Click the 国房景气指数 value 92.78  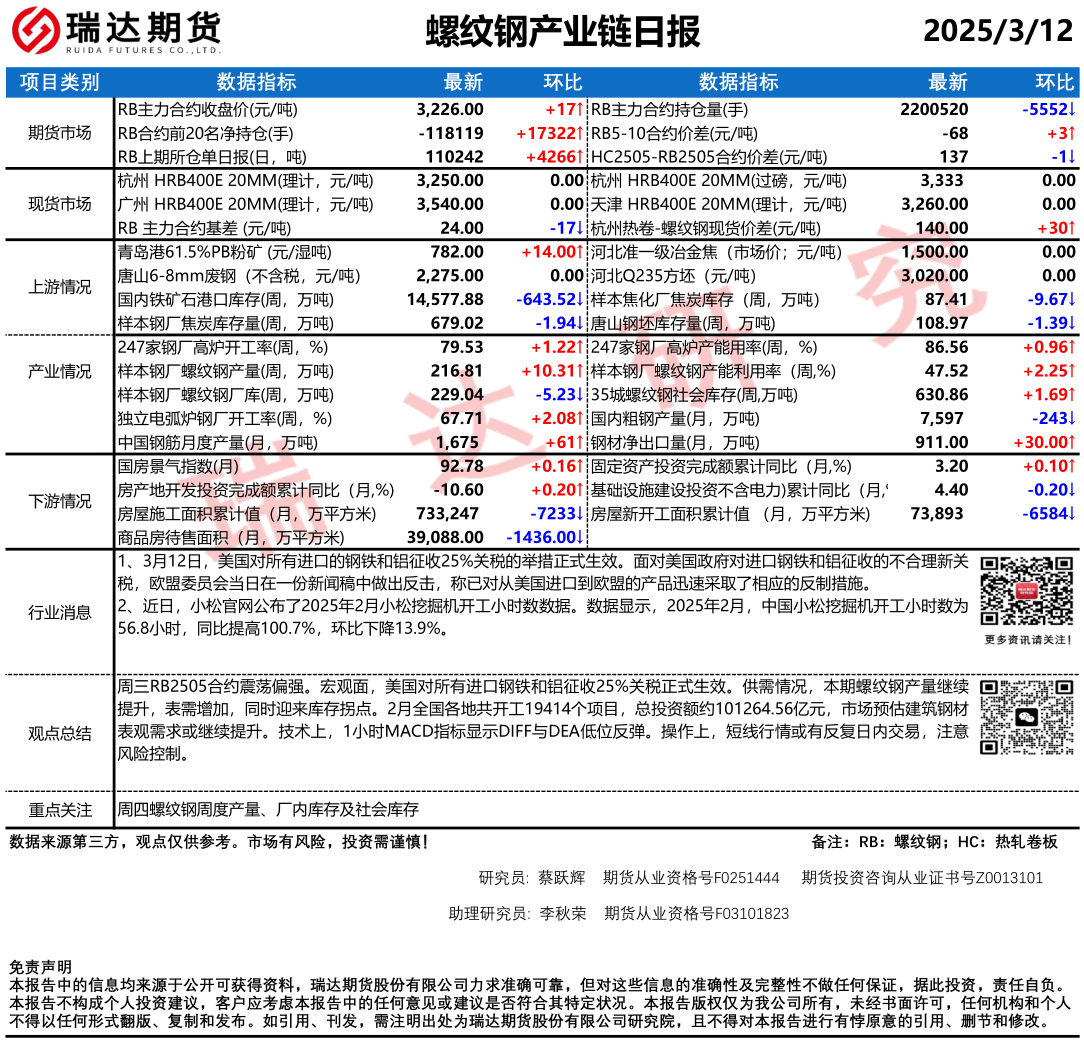(462, 467)
